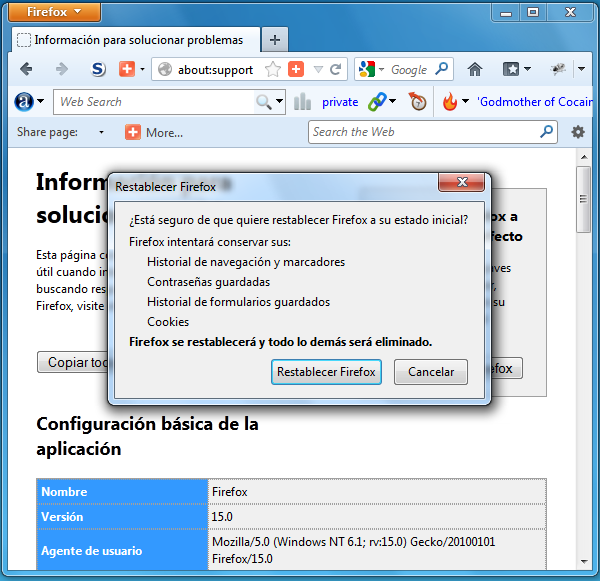
Task: Click the magnifier in Google search box
Action: click(x=442, y=69)
